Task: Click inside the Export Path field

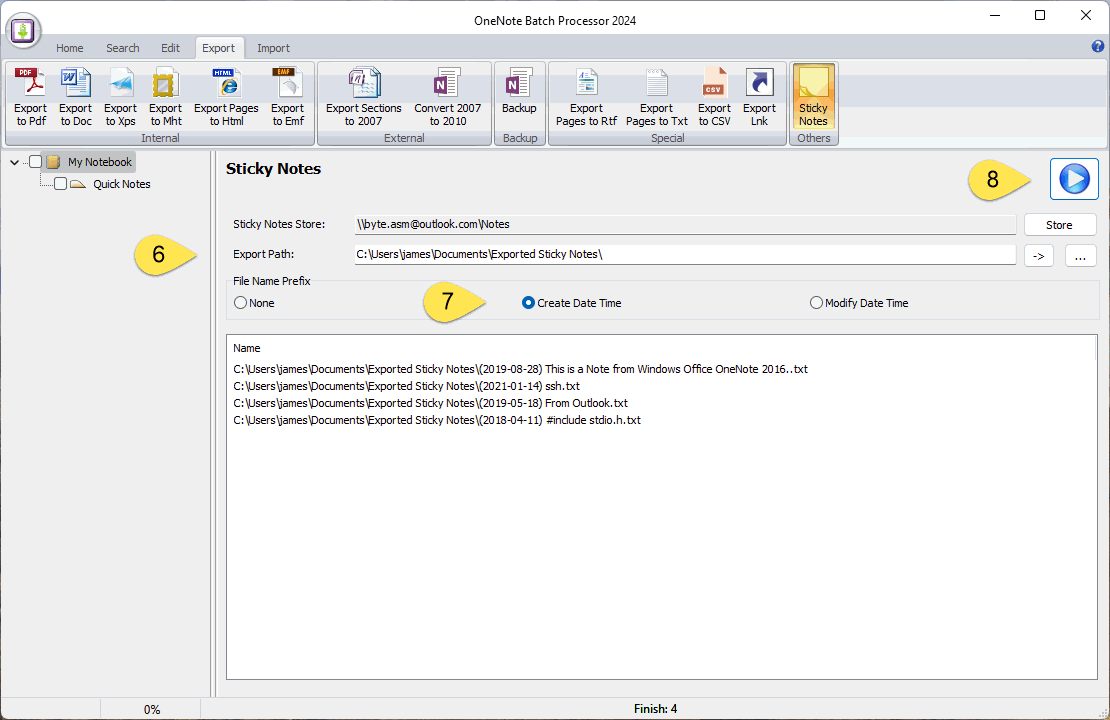Action: click(x=684, y=255)
